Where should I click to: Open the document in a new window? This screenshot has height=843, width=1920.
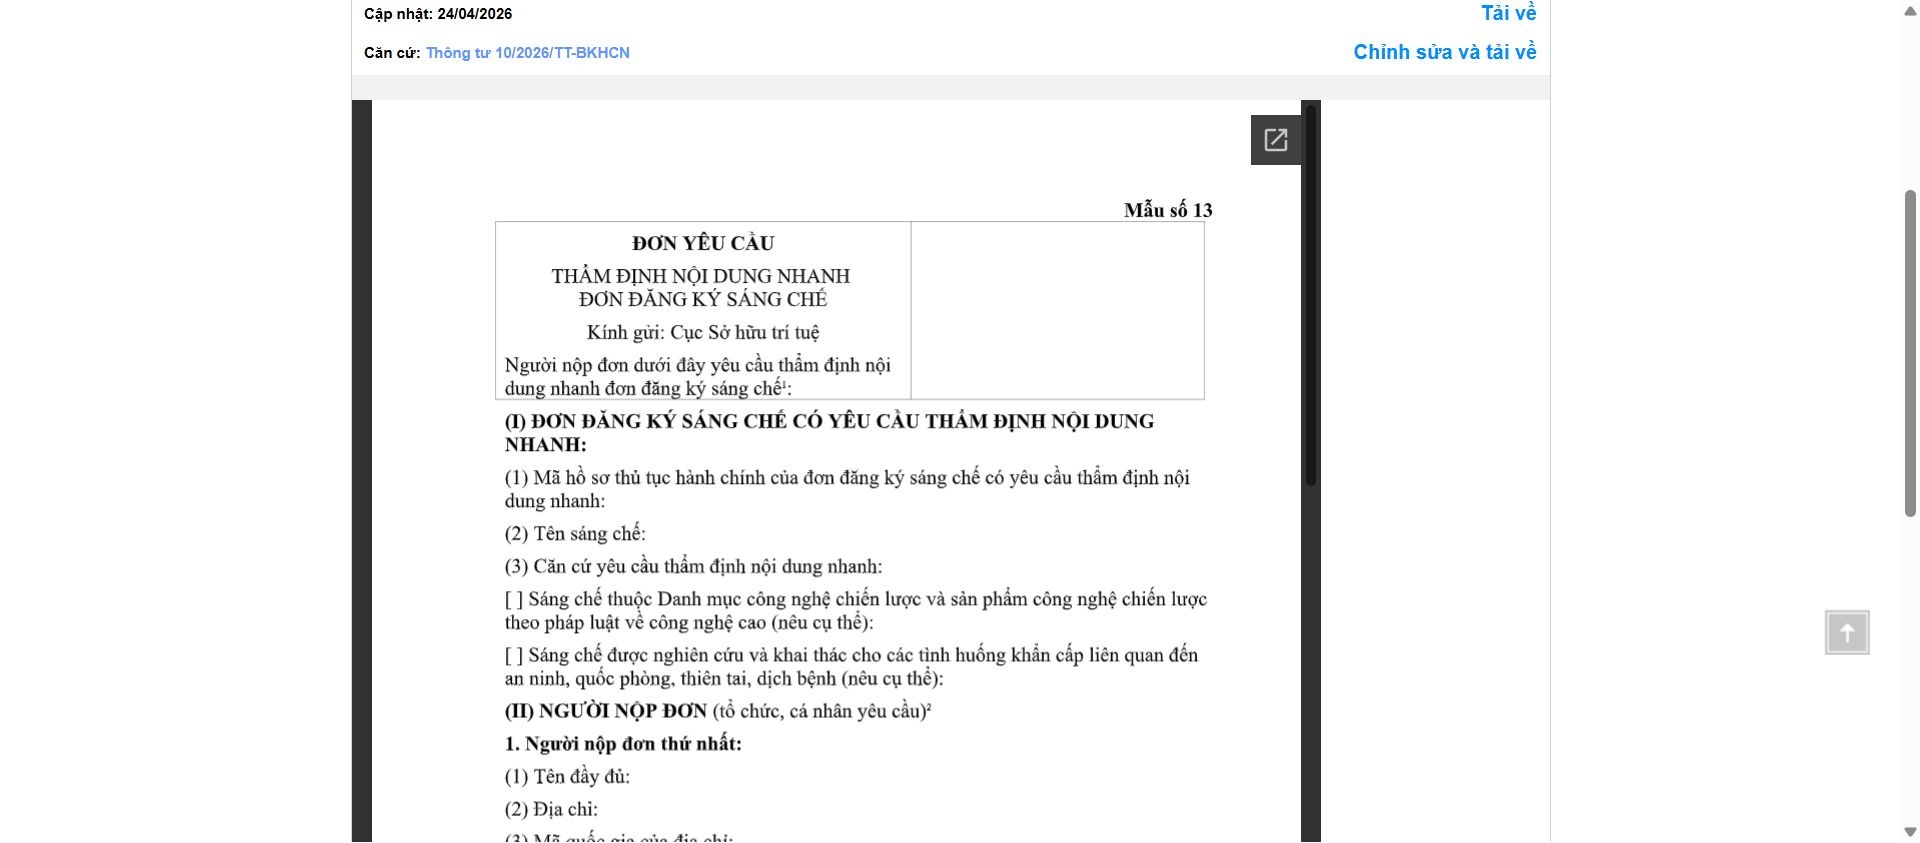tap(1276, 140)
